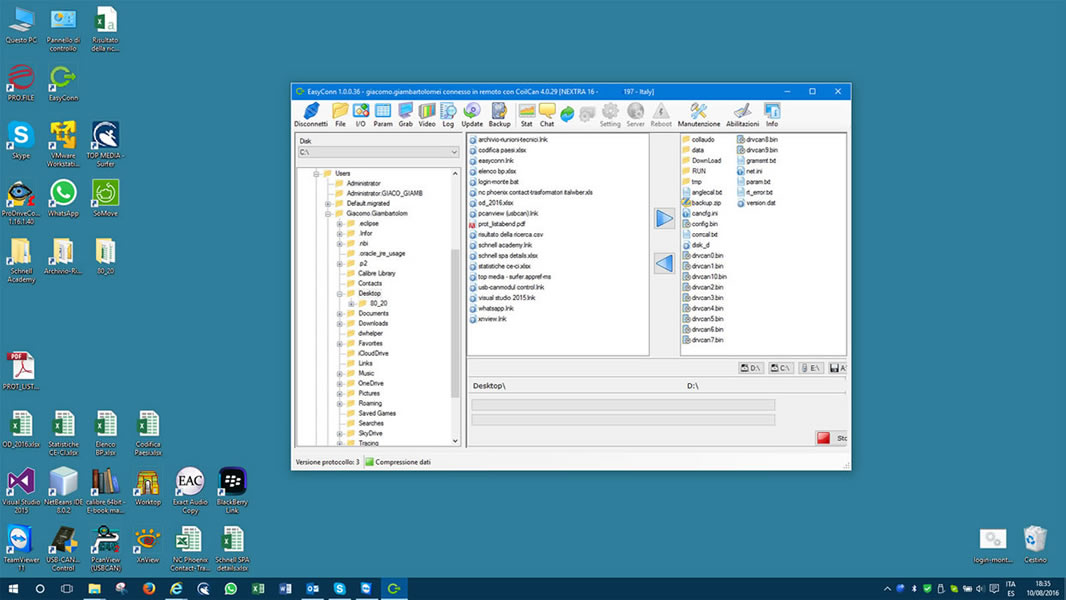Open the Log viewer icon

(448, 115)
